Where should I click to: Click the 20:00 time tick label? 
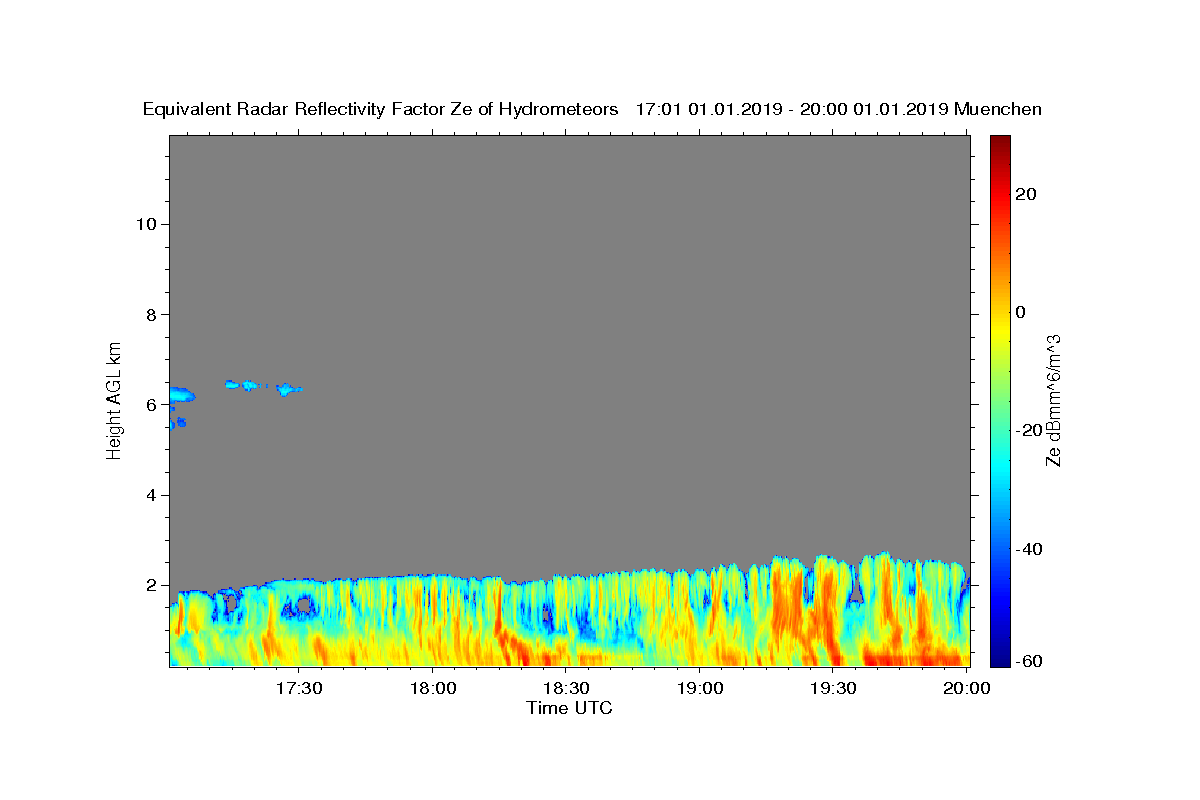coord(967,688)
